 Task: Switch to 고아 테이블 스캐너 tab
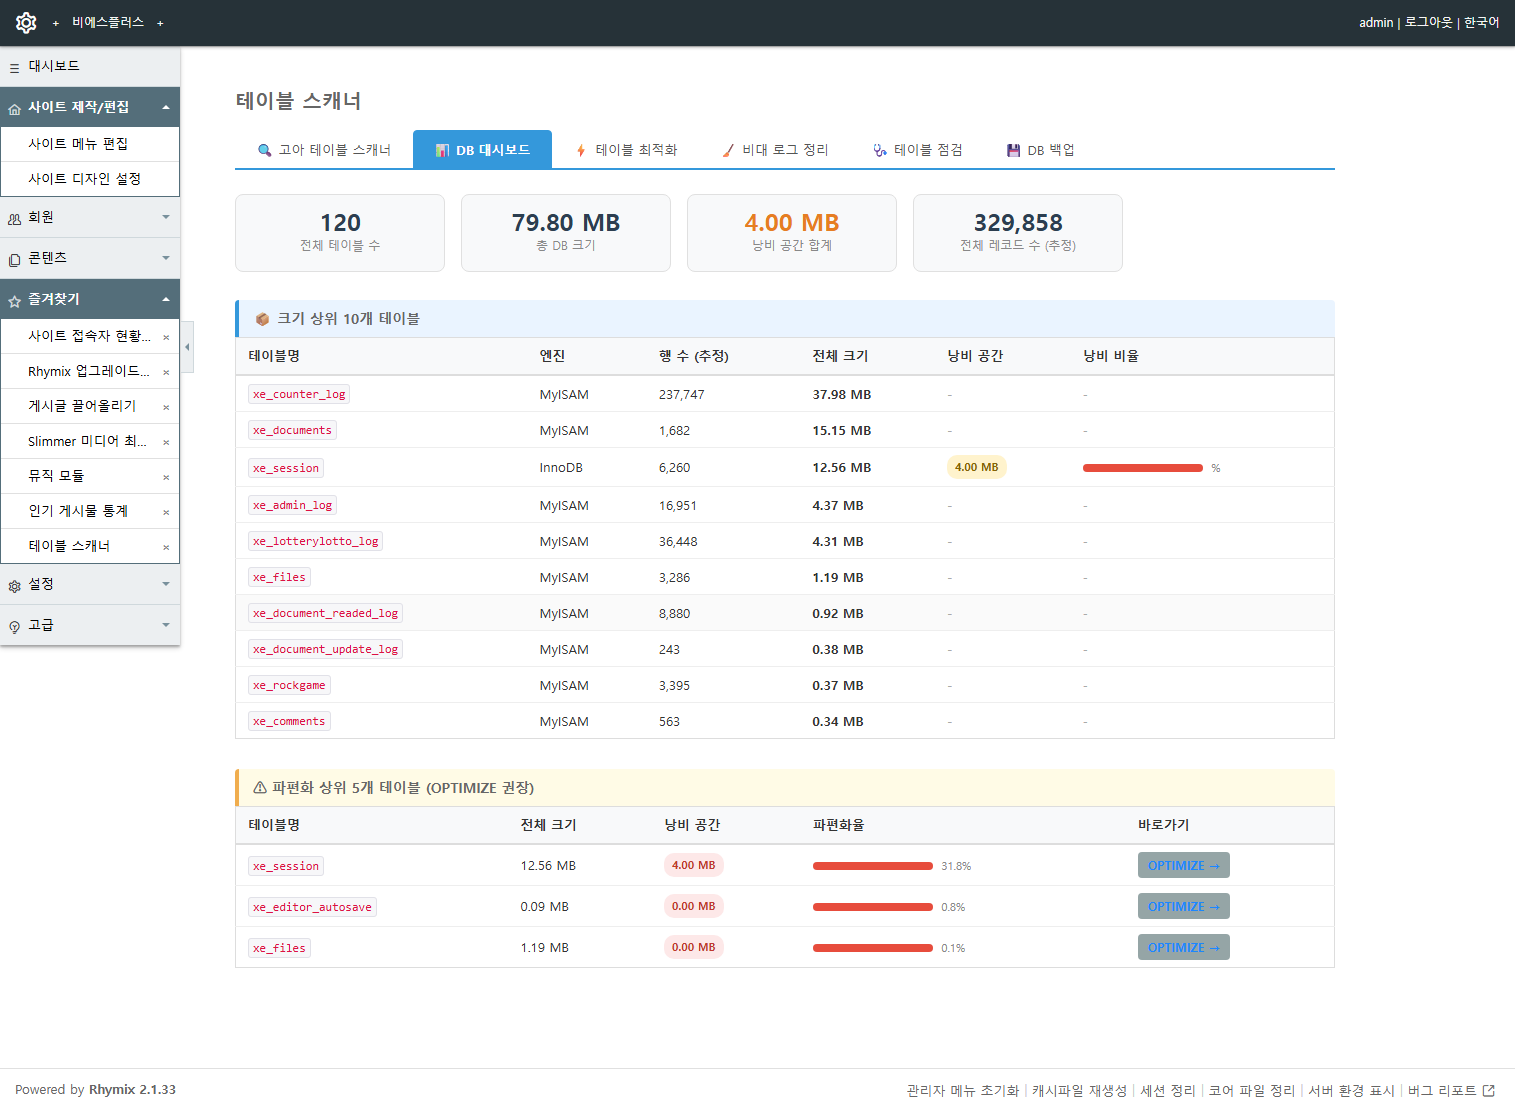(x=324, y=150)
